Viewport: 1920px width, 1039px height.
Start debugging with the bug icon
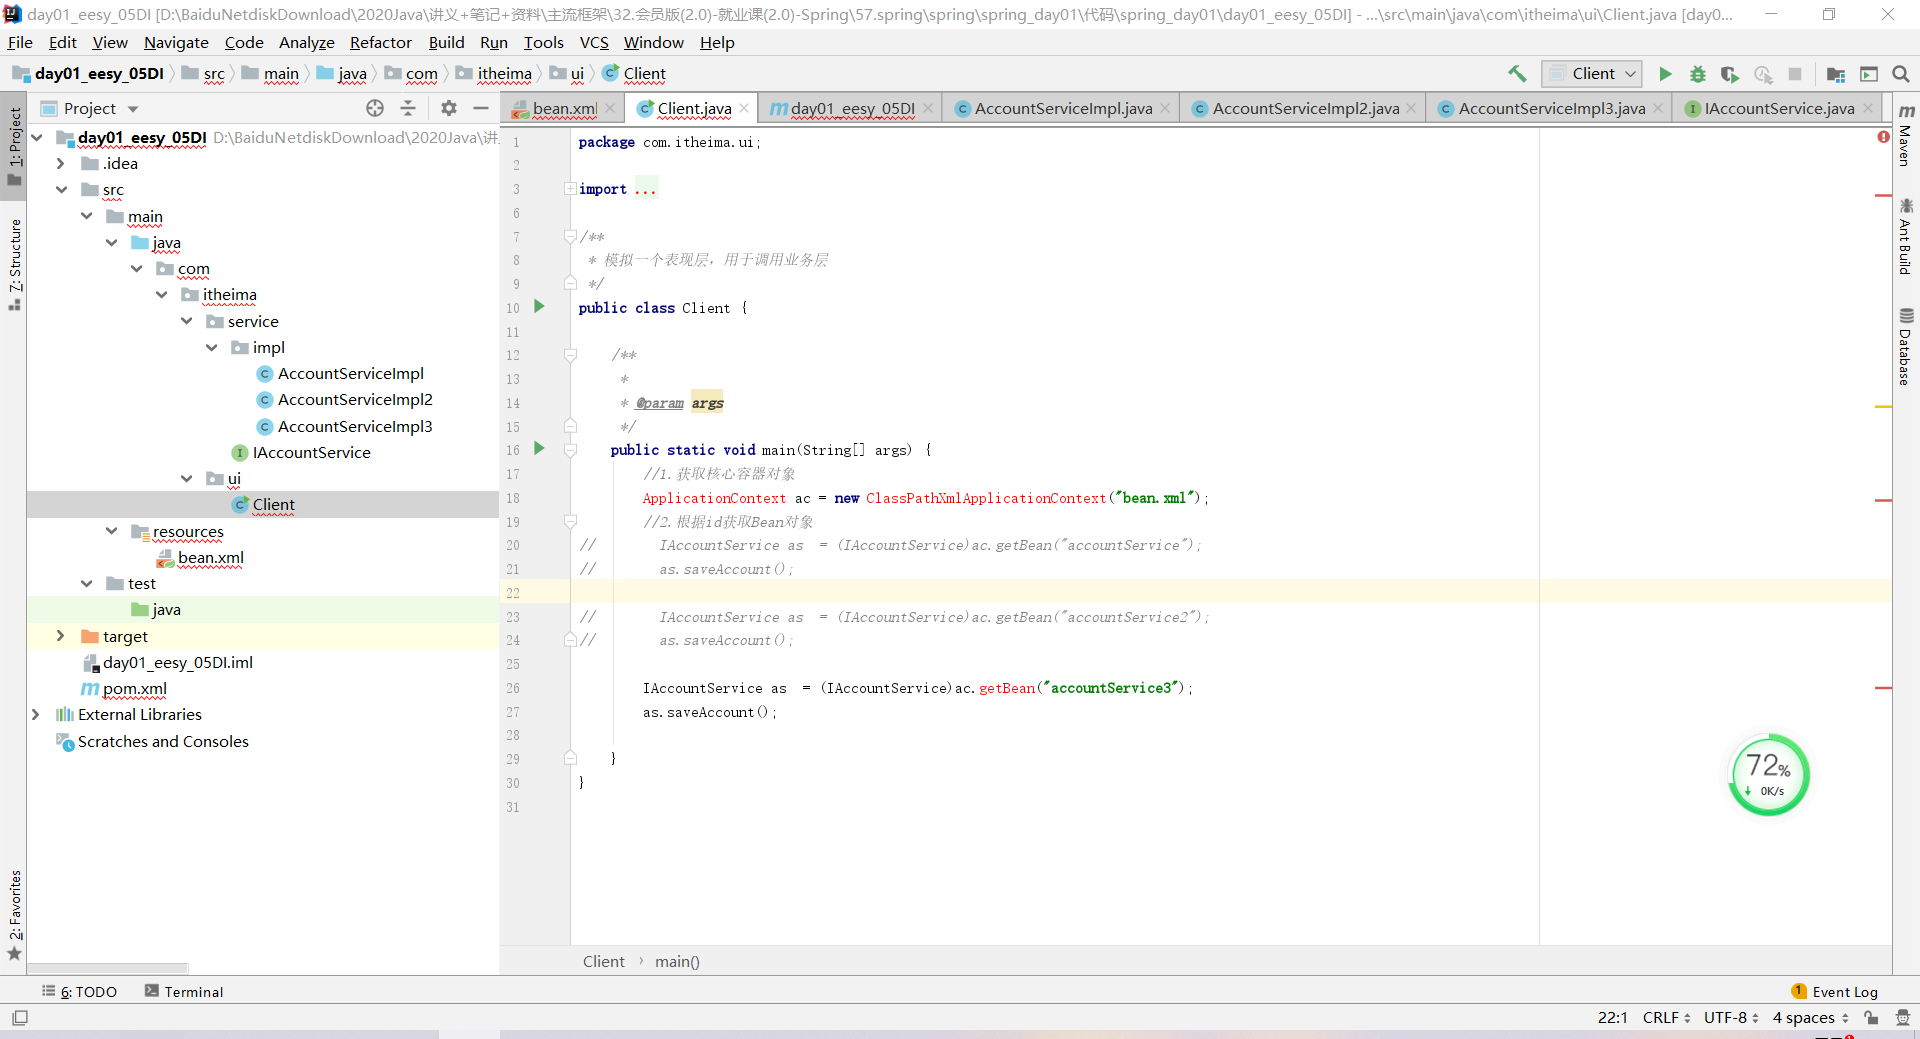point(1697,74)
